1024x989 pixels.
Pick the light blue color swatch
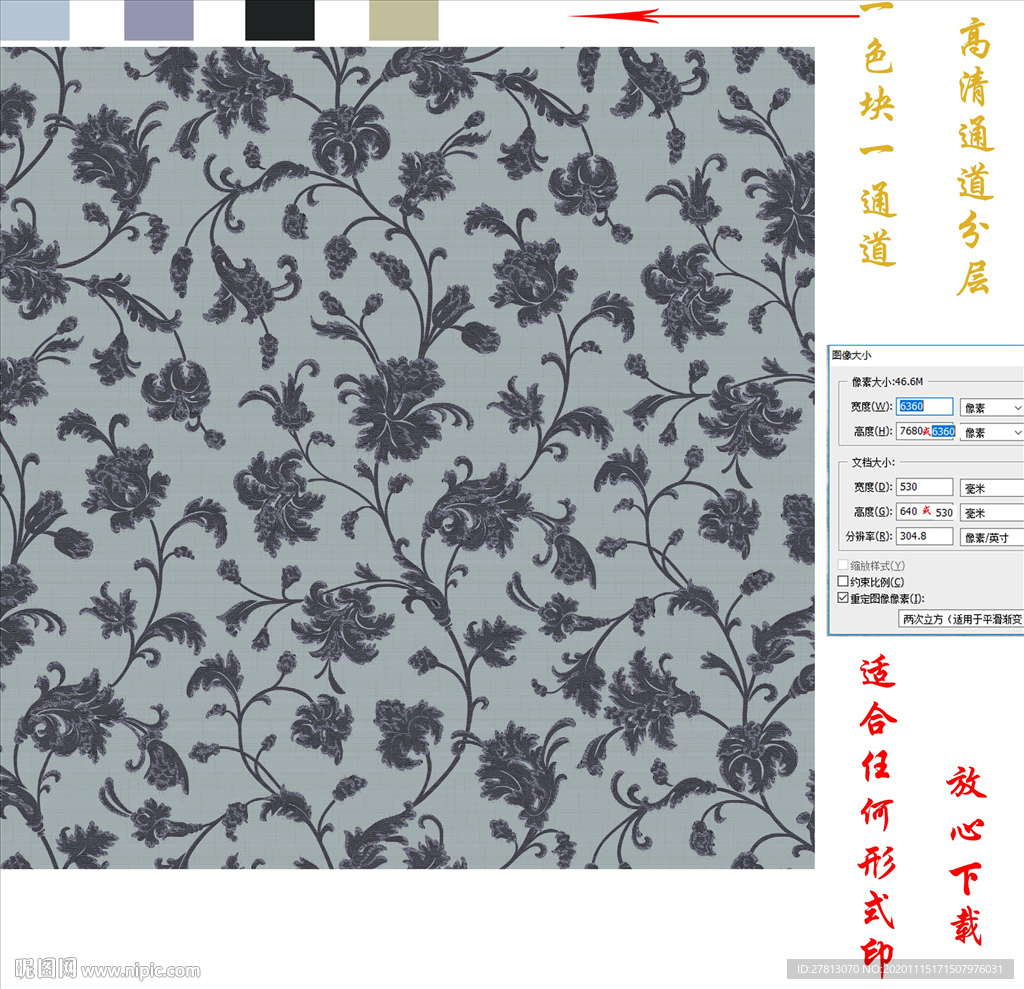click(x=35, y=20)
